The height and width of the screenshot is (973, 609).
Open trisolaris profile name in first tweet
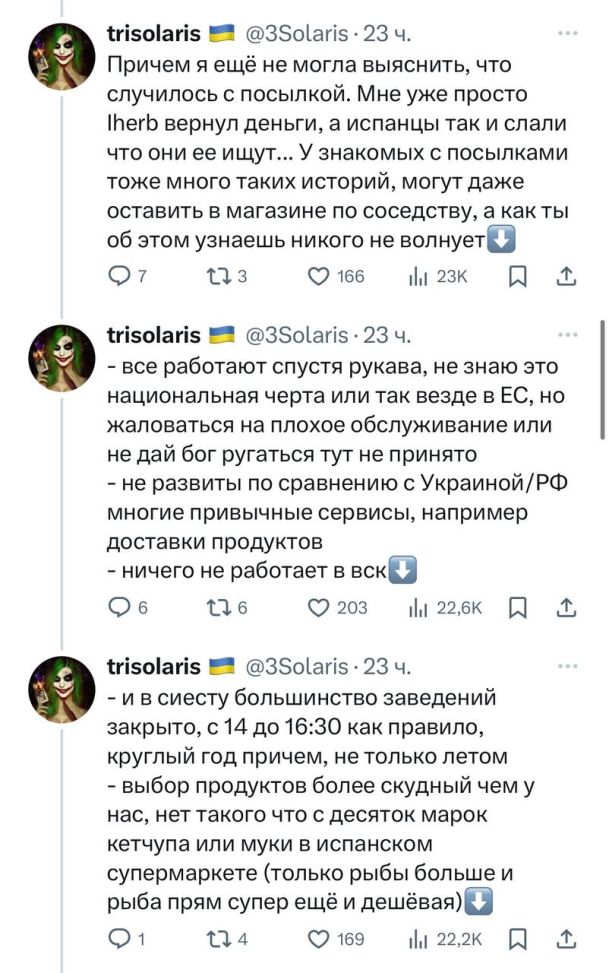point(153,34)
